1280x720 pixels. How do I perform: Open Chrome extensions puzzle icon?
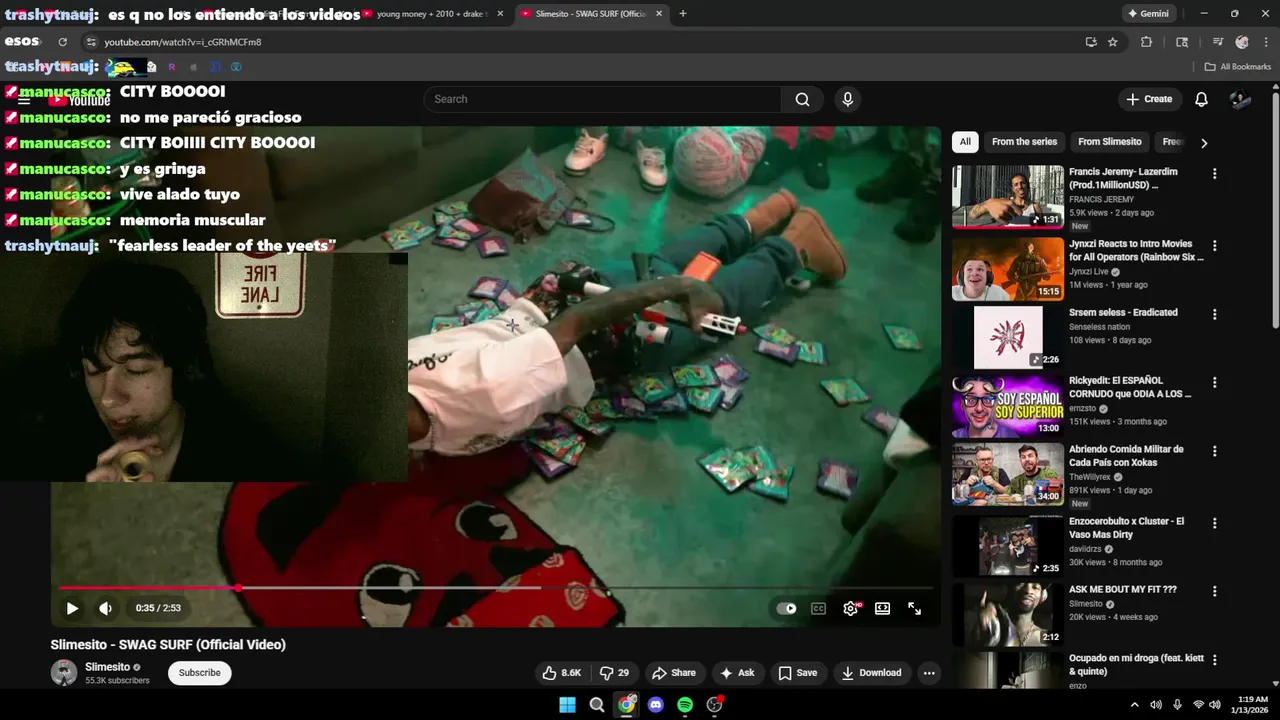1146,42
